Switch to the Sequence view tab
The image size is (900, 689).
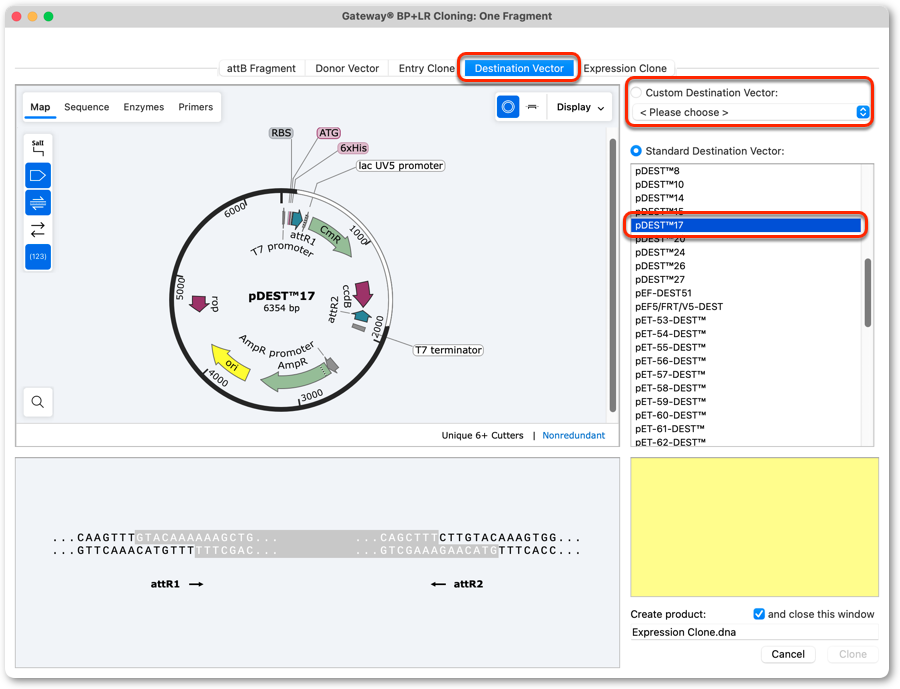tap(87, 107)
